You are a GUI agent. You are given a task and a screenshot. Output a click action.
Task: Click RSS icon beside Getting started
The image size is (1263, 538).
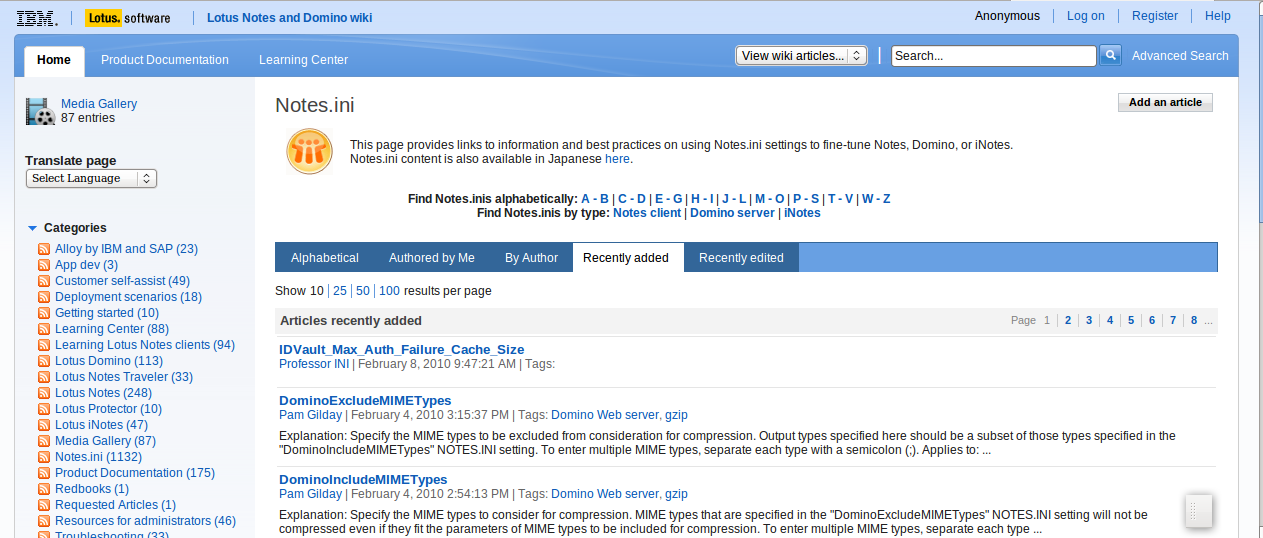pos(44,313)
